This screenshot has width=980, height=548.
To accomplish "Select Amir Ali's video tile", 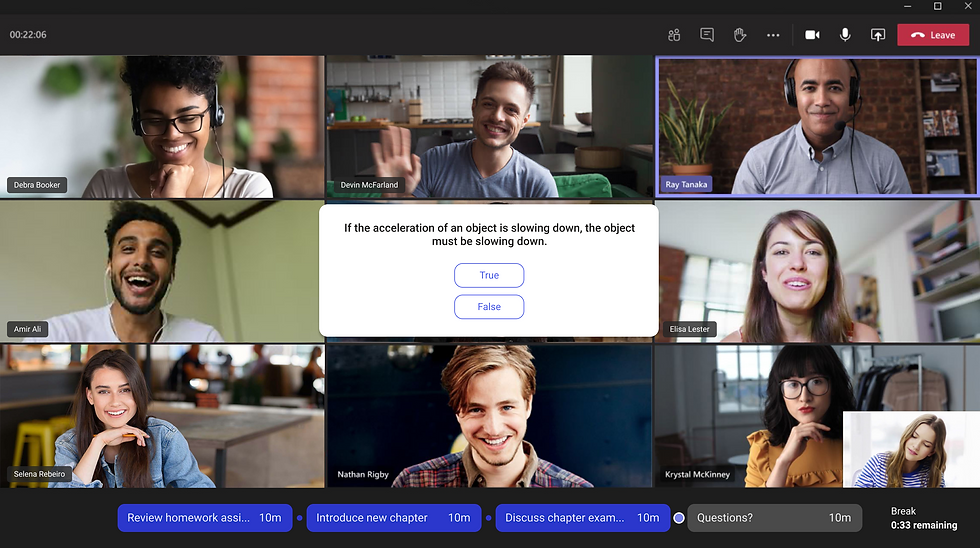I will [162, 271].
